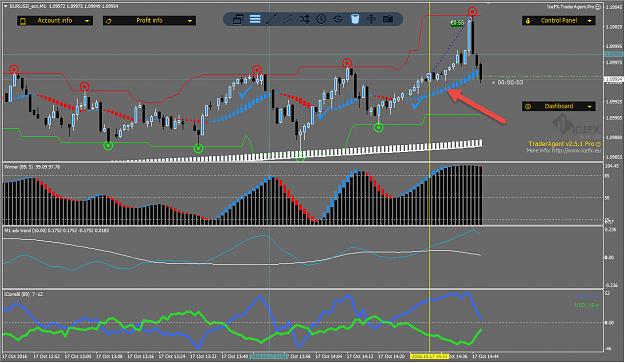Click the green low marker near 13:31
625x363 pixels.
point(198,149)
